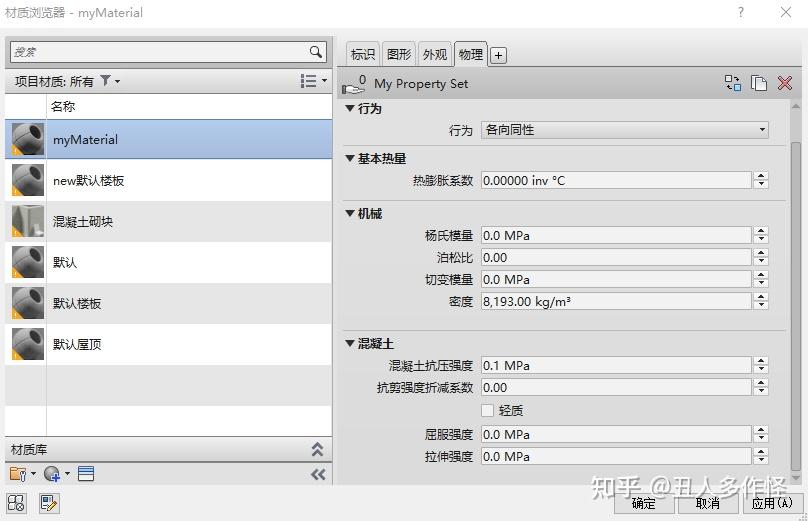Toggle the library panel view icon

(86, 474)
